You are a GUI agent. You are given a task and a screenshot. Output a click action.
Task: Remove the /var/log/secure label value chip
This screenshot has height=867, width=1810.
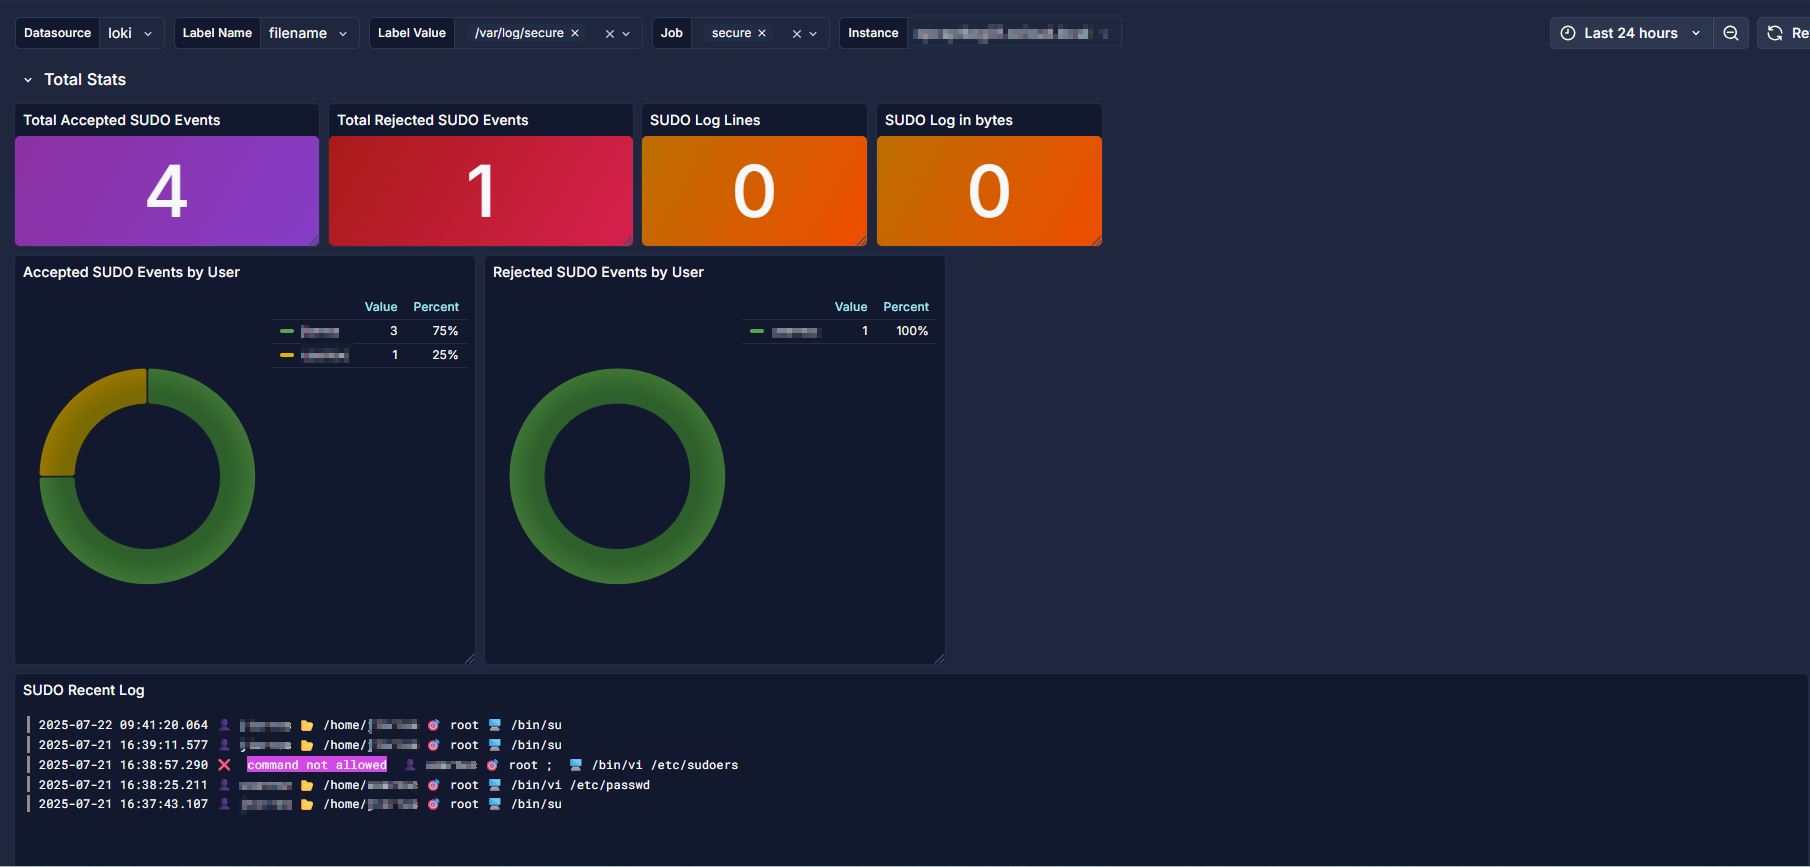[x=575, y=33]
